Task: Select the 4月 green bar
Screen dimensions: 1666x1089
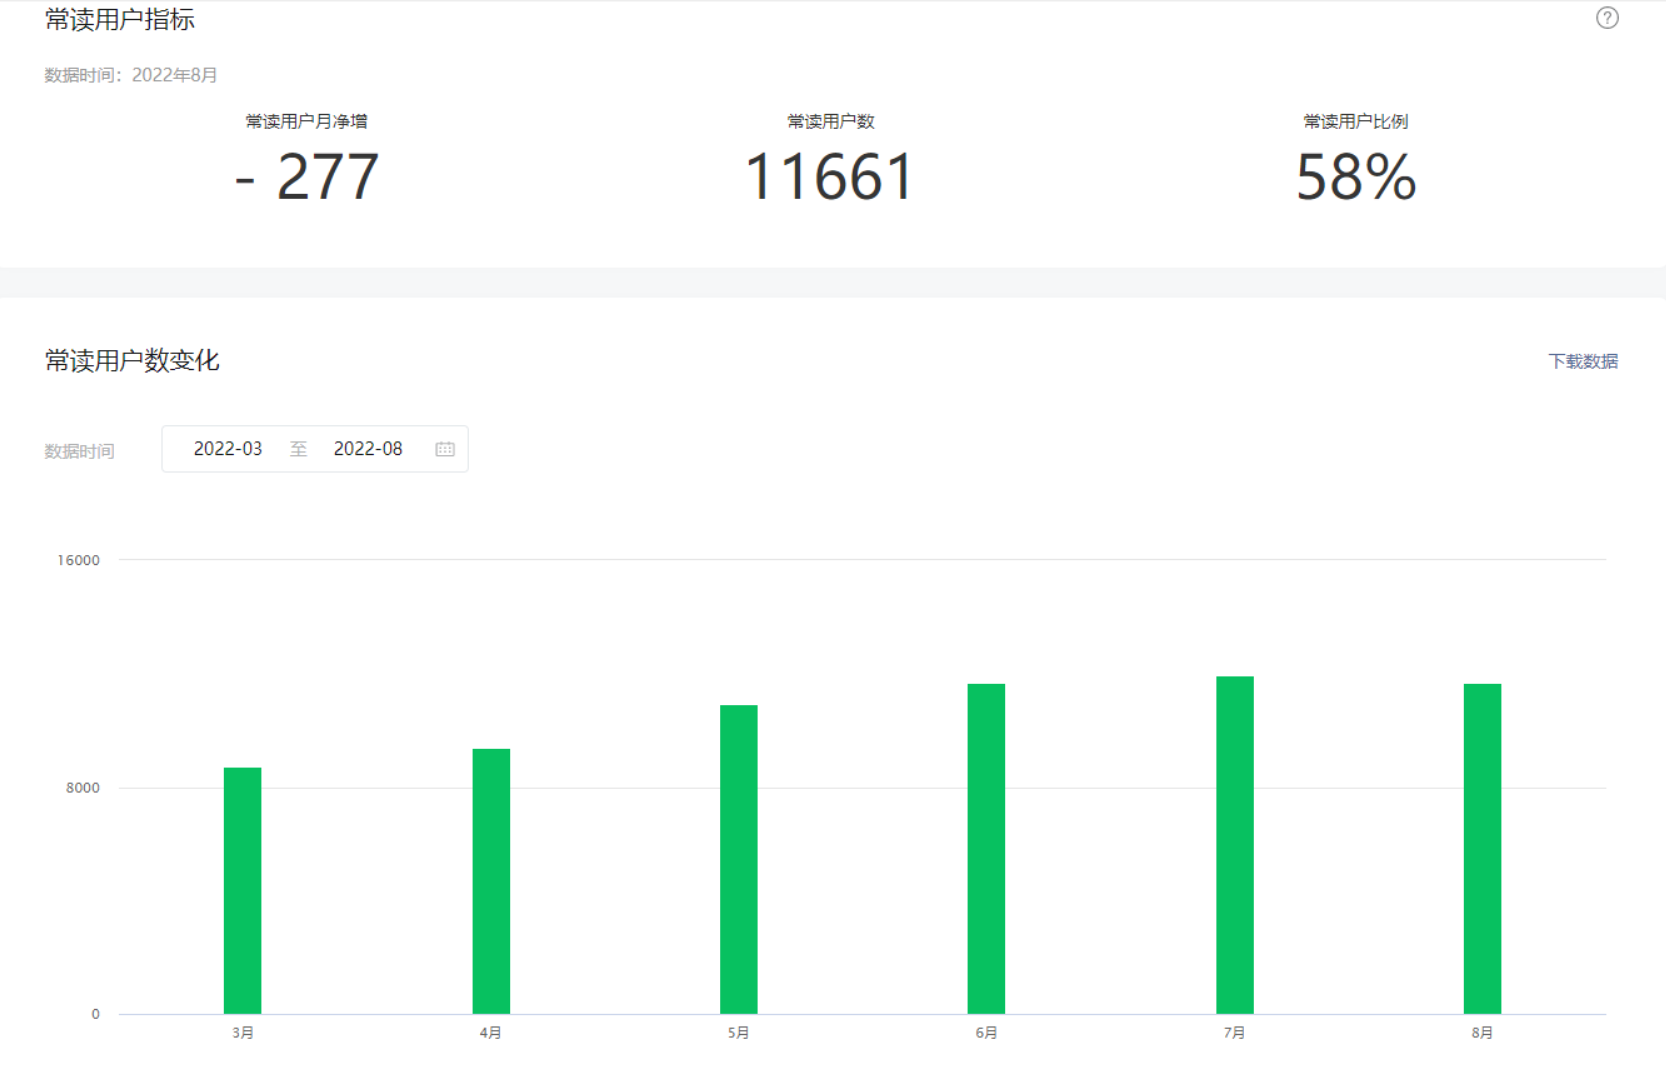Action: (491, 881)
